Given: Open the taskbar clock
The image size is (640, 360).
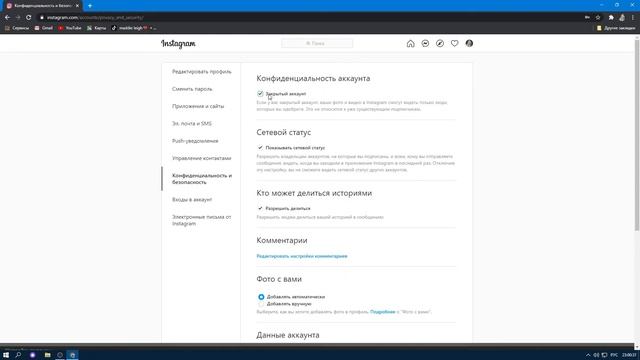Looking at the screenshot, I should [x=629, y=355].
